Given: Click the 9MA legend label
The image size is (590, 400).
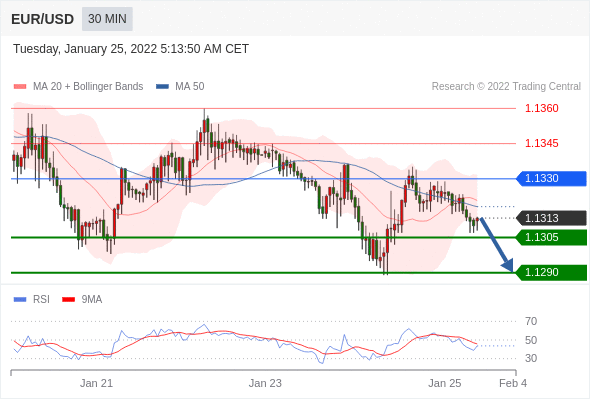Looking at the screenshot, I should pyautogui.click(x=92, y=300).
